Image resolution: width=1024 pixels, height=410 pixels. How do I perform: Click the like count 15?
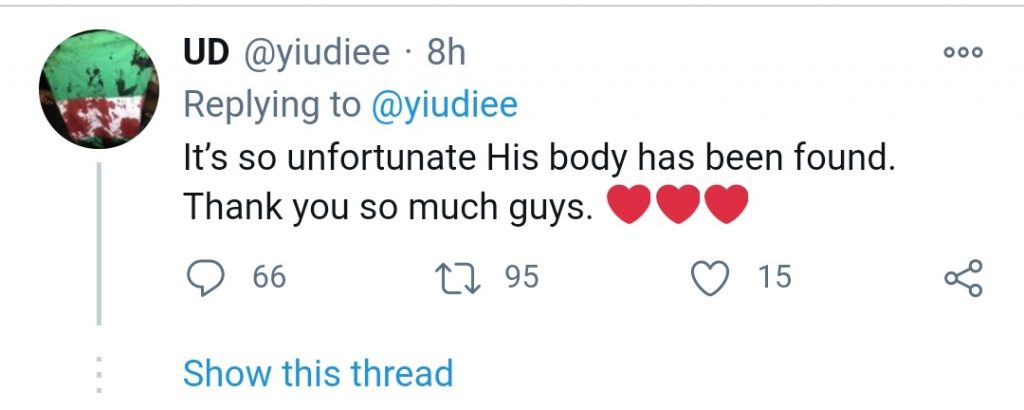(x=774, y=277)
